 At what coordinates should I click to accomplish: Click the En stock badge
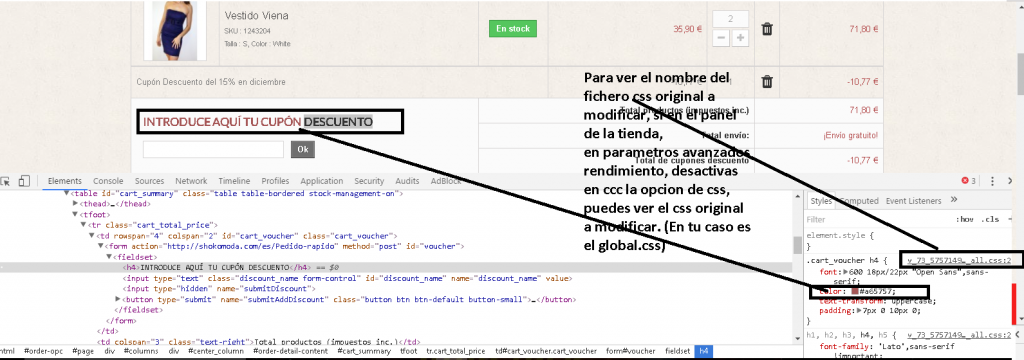coord(513,29)
